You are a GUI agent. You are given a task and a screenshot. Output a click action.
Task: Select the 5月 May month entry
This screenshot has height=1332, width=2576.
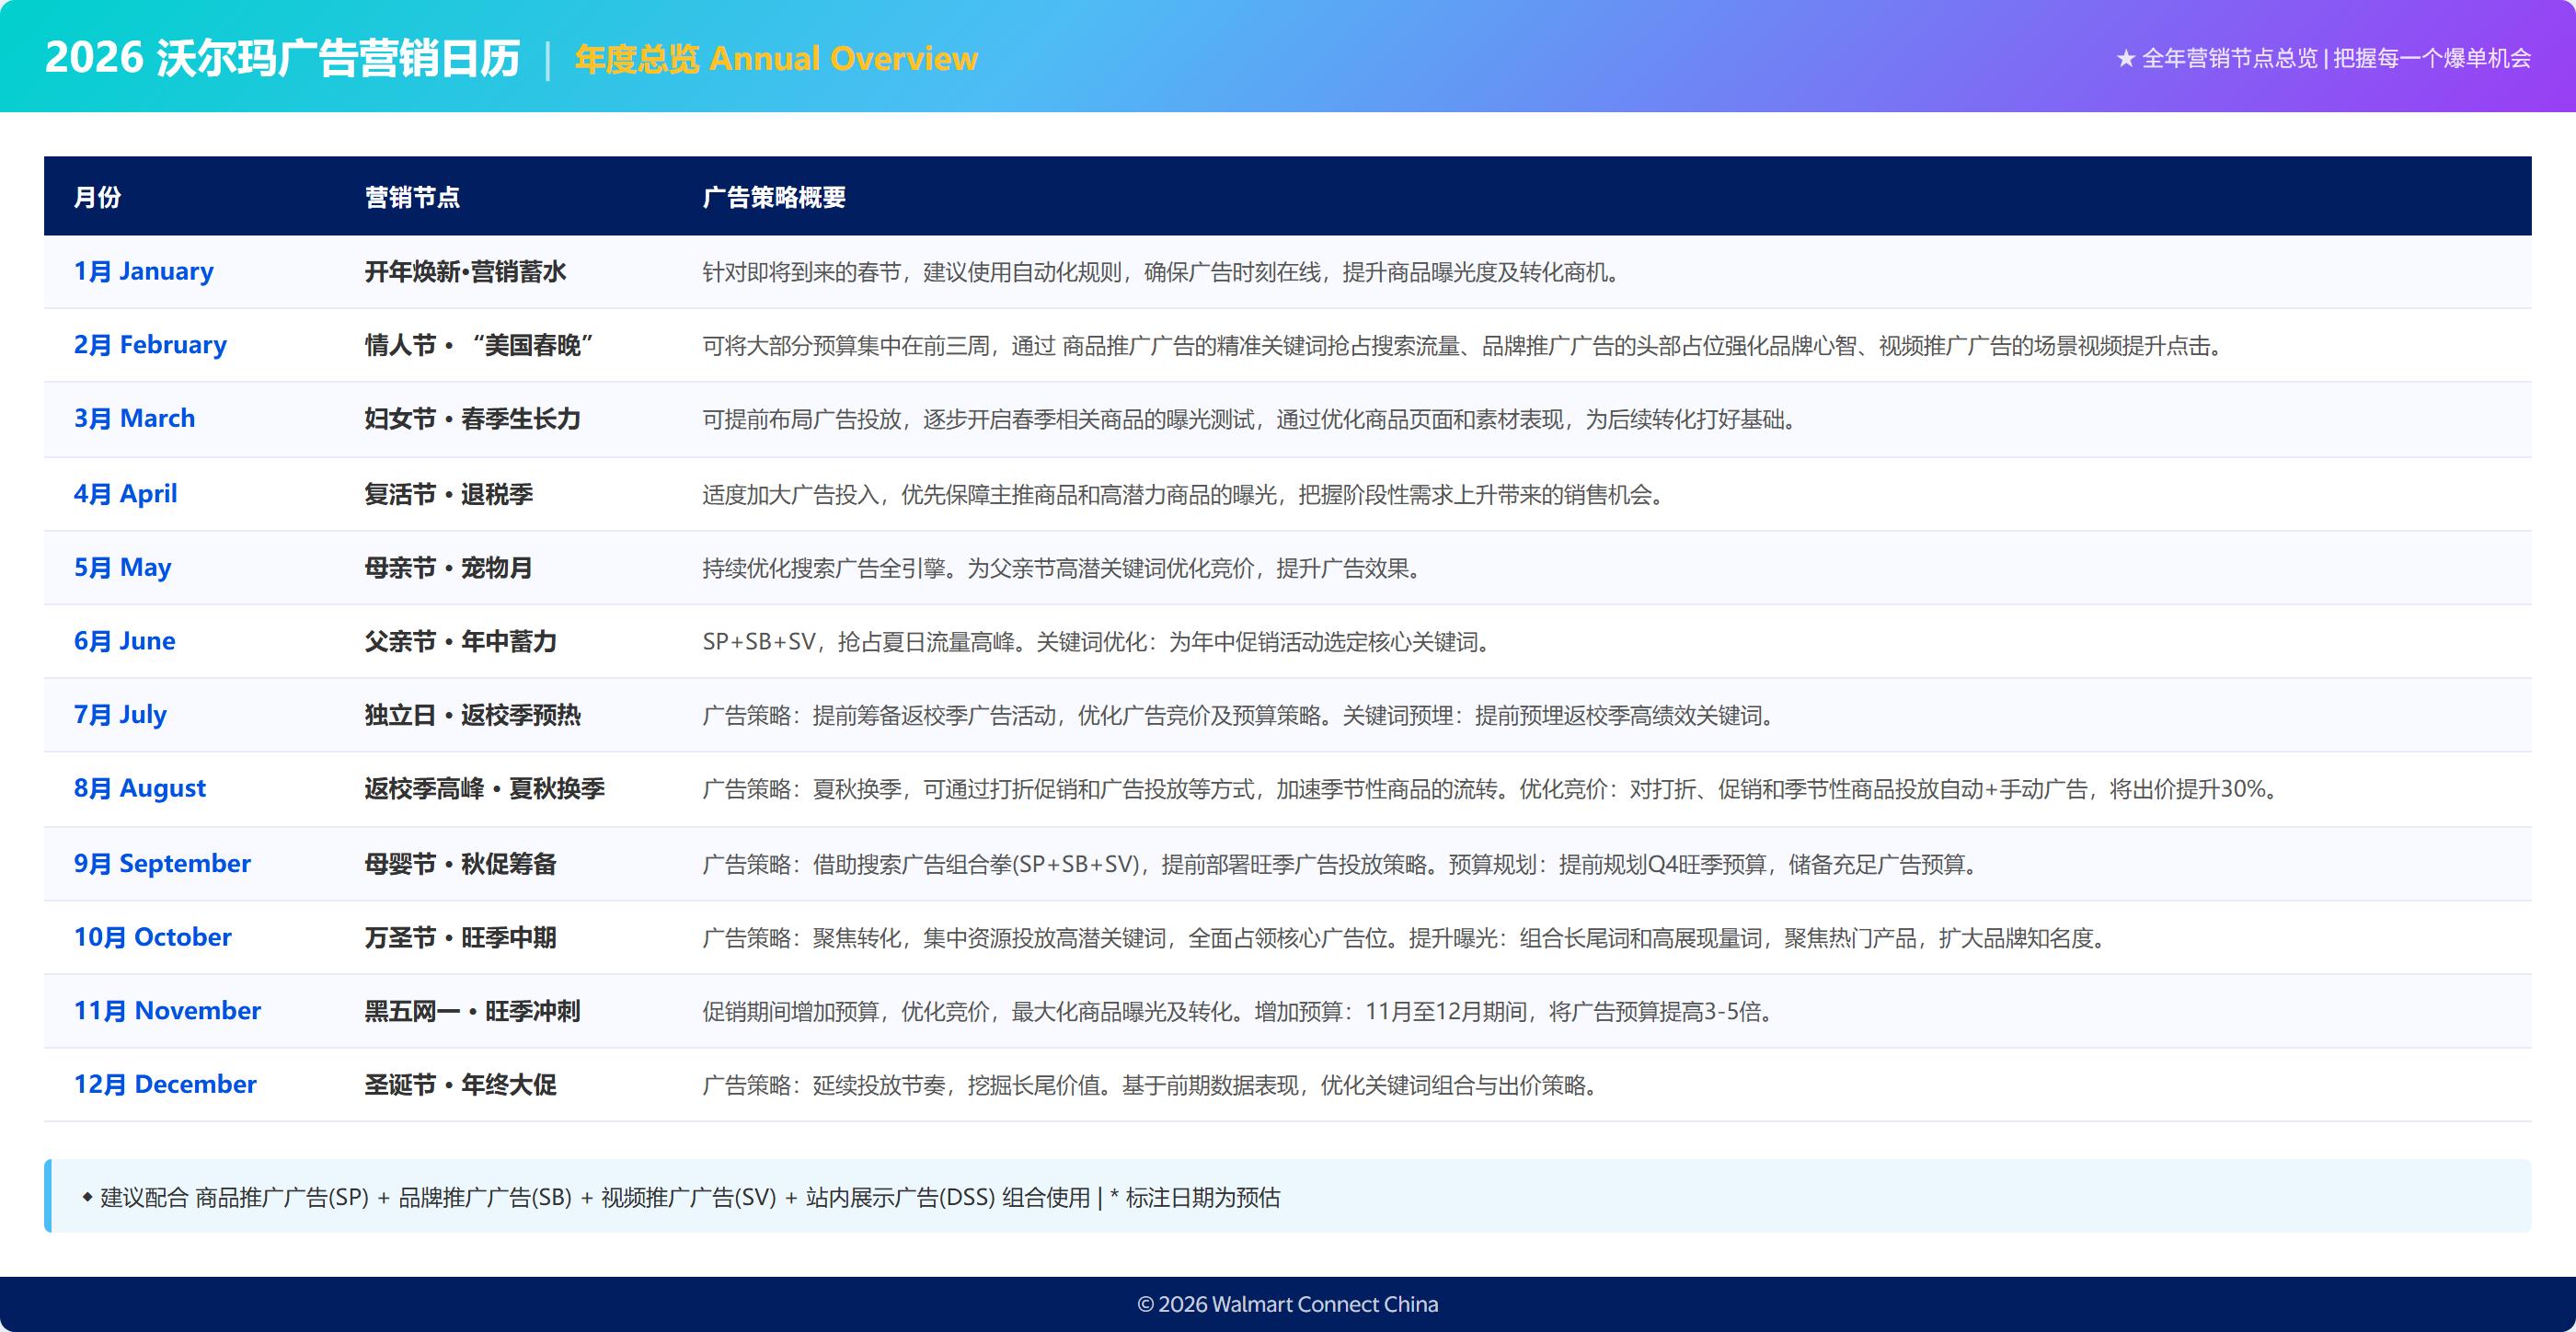point(122,567)
